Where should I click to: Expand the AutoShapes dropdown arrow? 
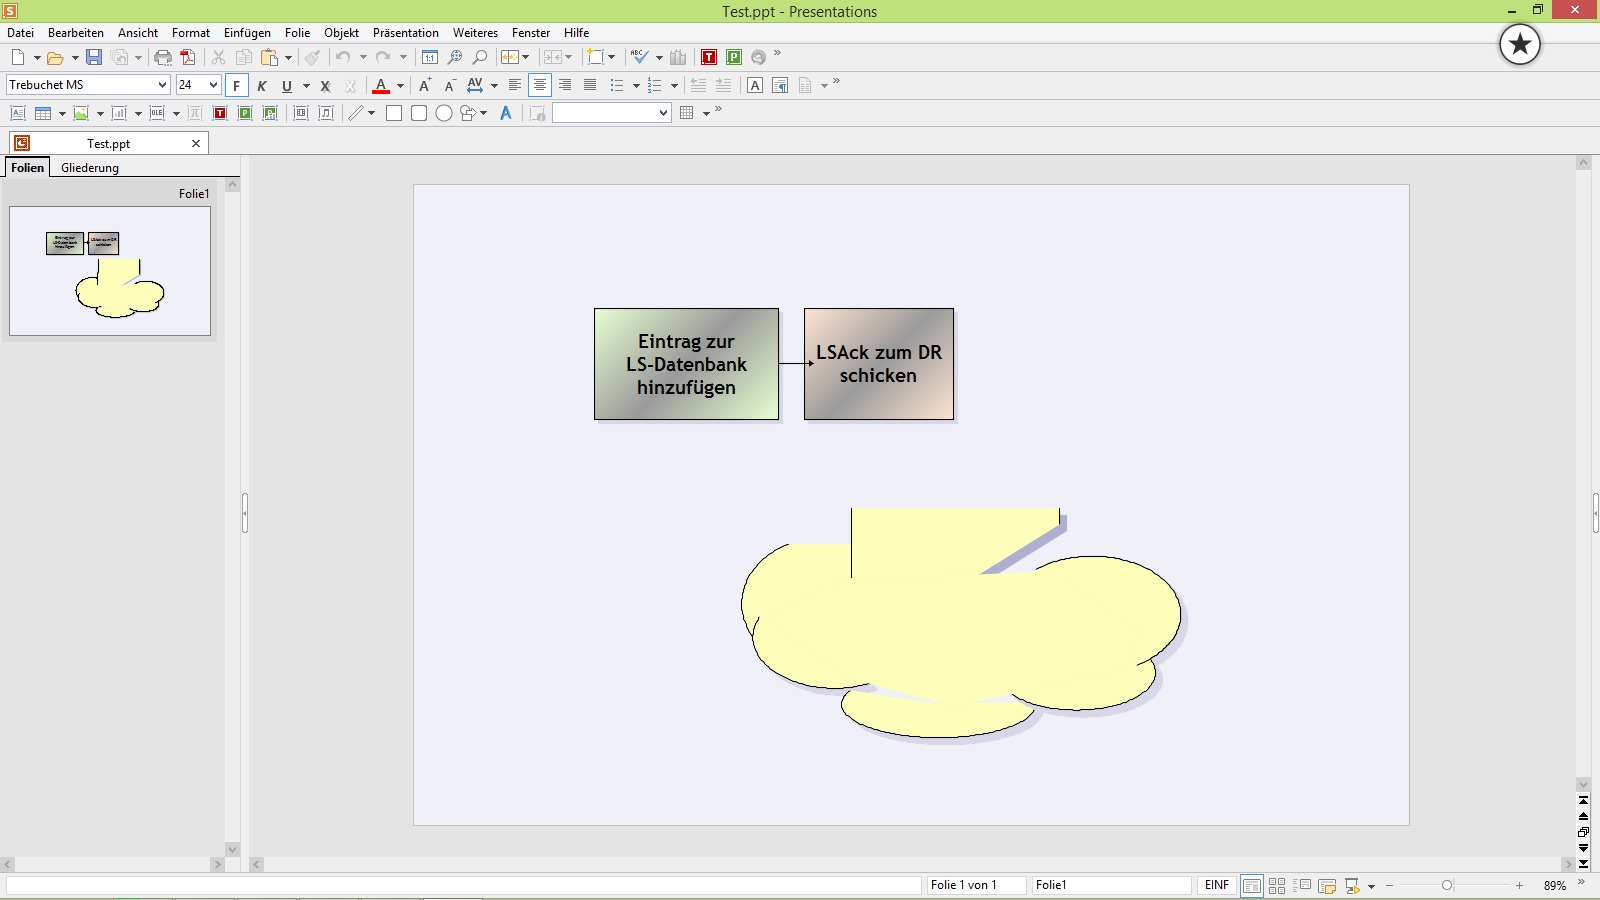pos(484,114)
